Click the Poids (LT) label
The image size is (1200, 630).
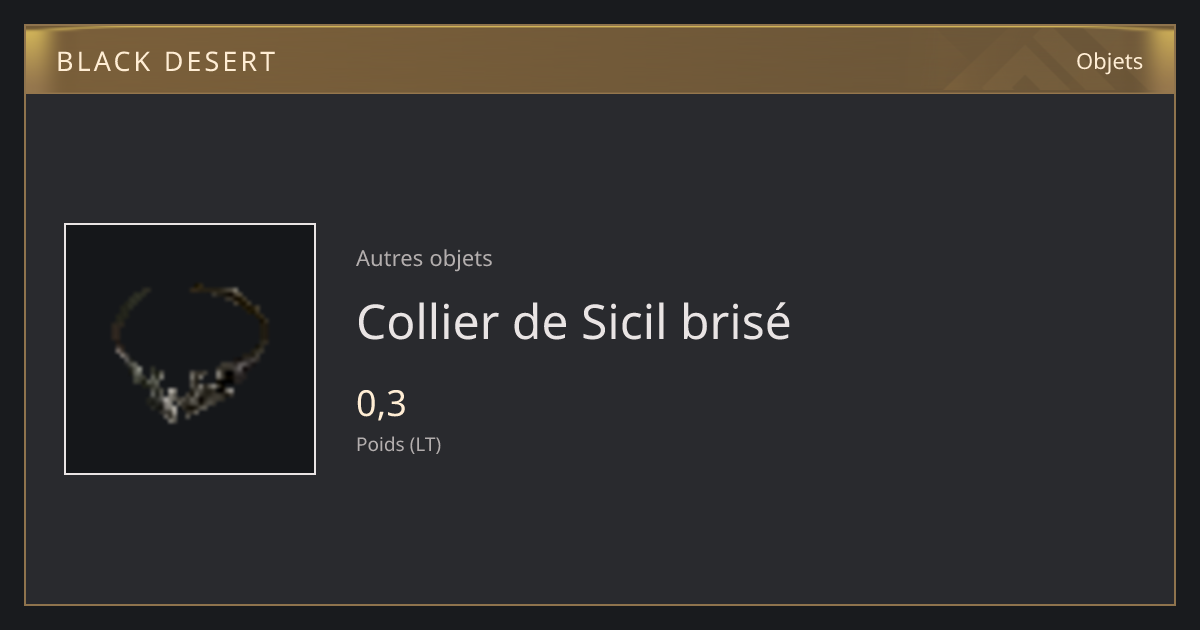pyautogui.click(x=398, y=444)
